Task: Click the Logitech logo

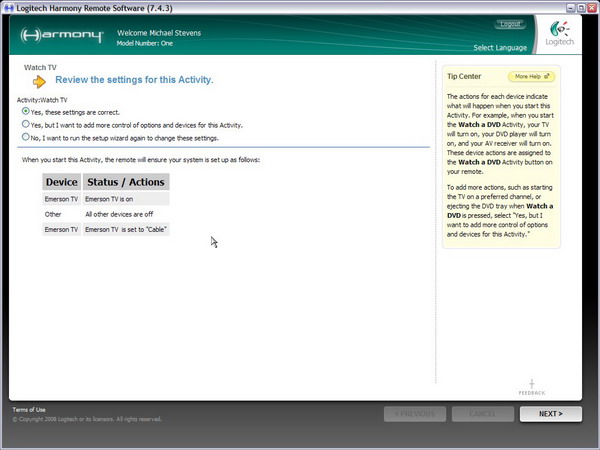Action: click(x=559, y=34)
